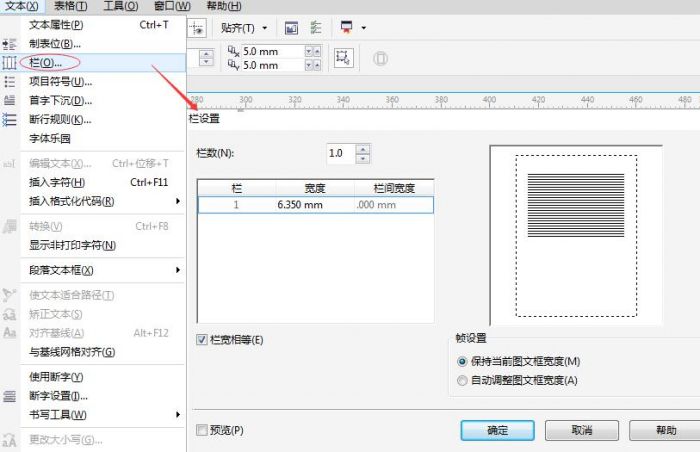Viewport: 700px width, 452px height.
Task: Click the tab stops icon beside 制表位
Action: [x=9, y=44]
